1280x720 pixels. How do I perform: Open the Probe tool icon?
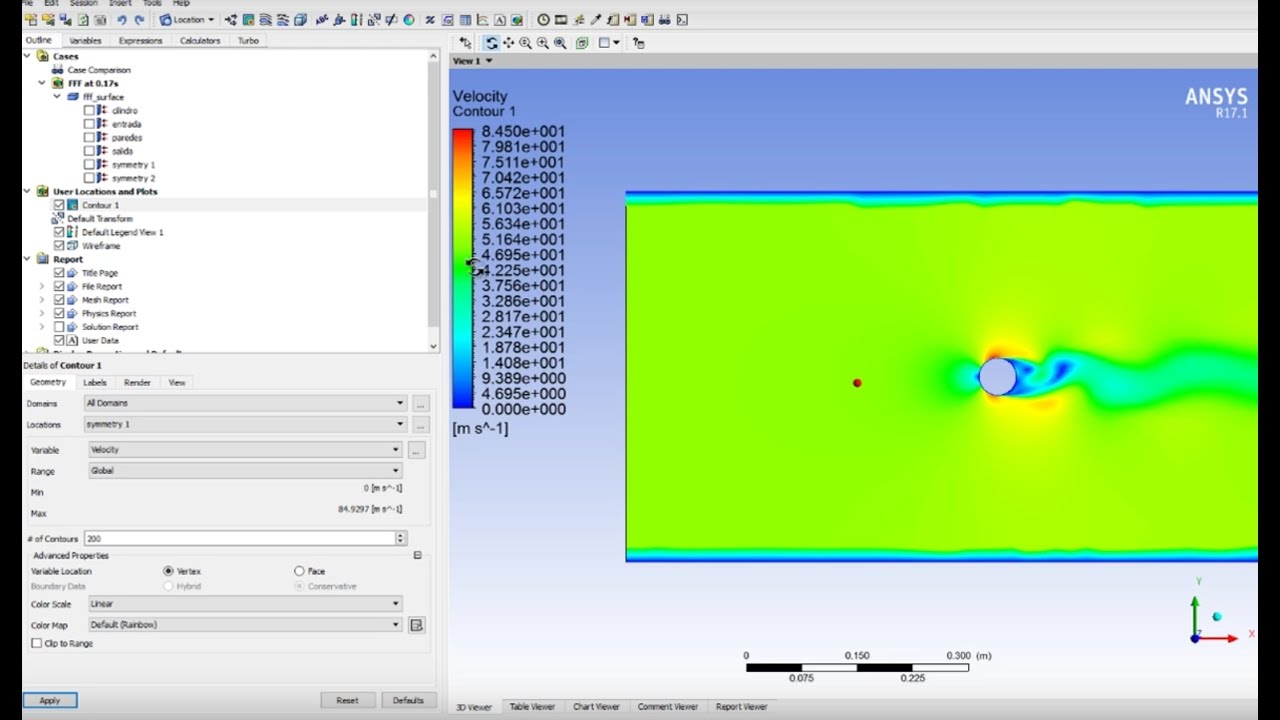click(x=596, y=19)
